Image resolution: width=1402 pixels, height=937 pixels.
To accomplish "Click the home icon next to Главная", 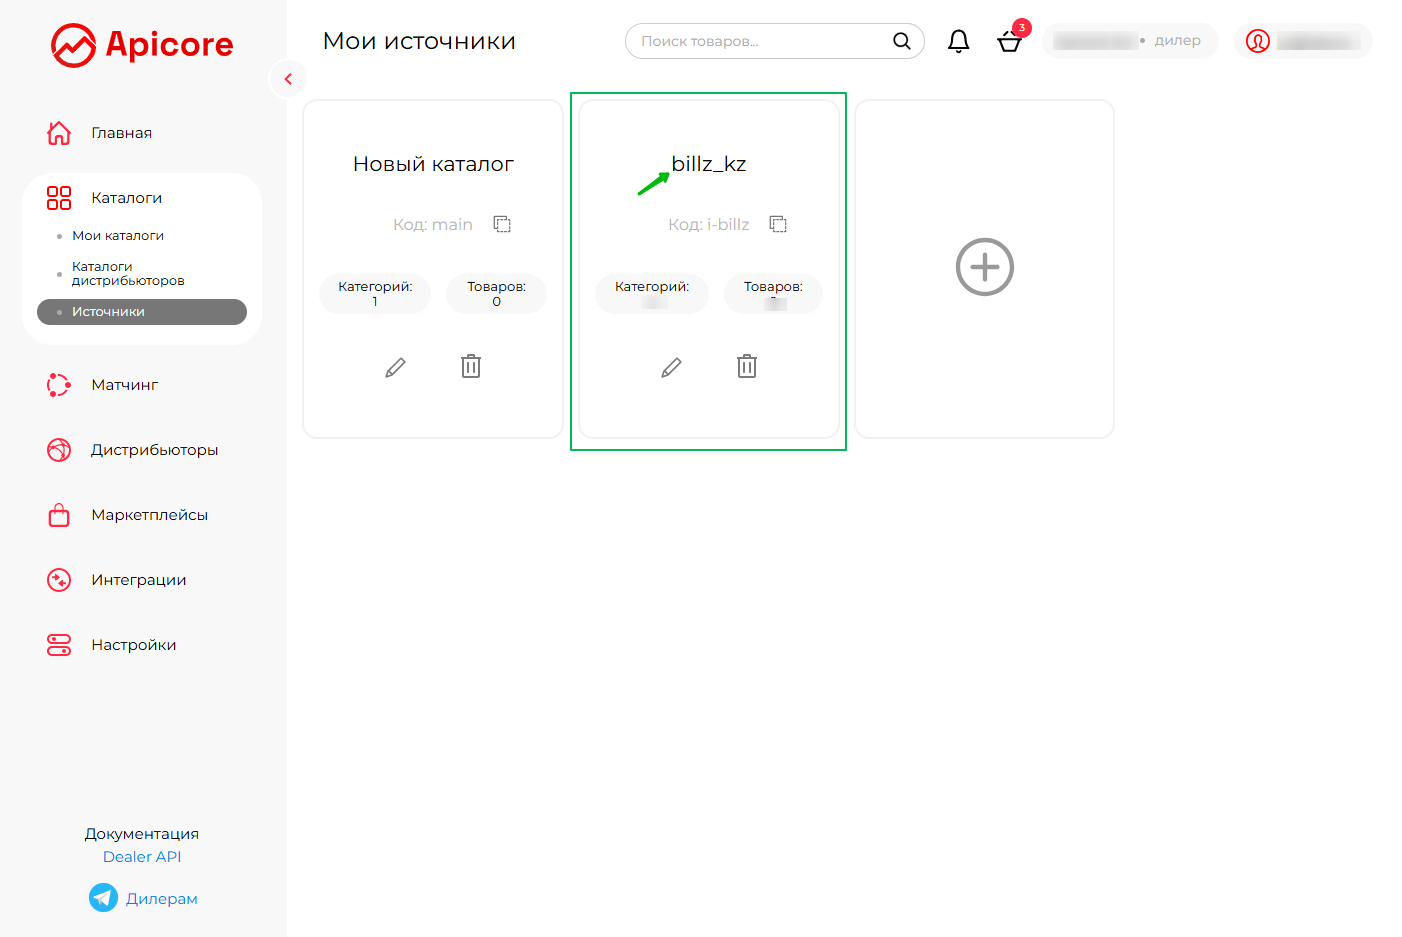I will pyautogui.click(x=59, y=133).
